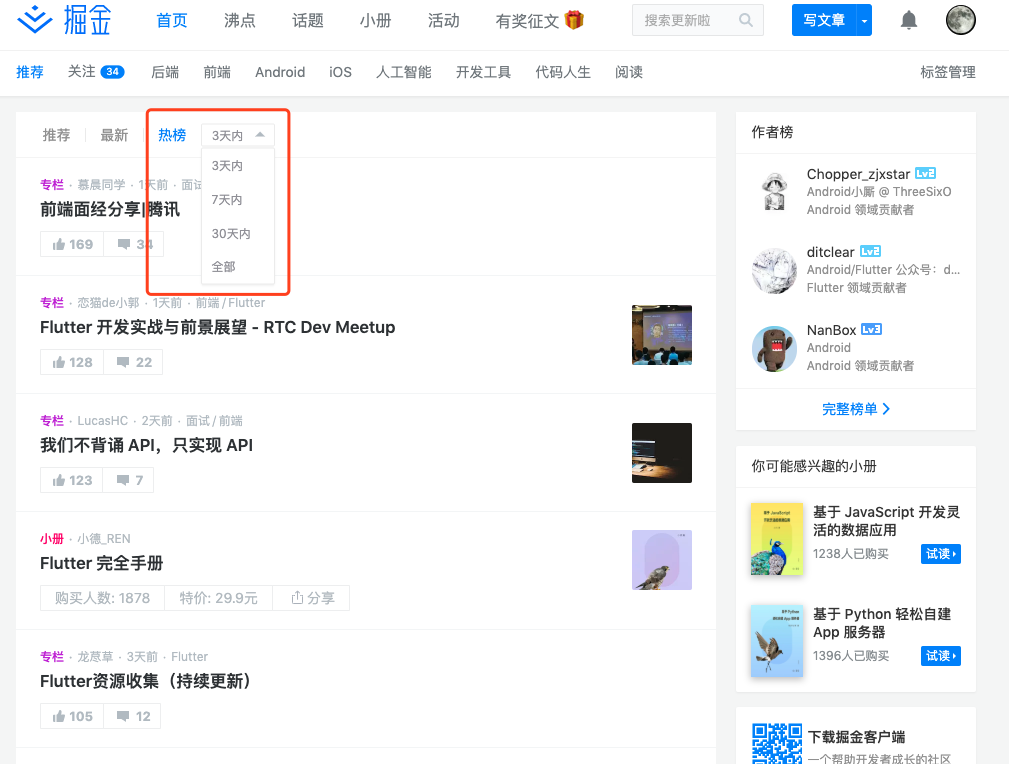Like the post 前端面经分享|腾讯
This screenshot has width=1009, height=764.
71,243
